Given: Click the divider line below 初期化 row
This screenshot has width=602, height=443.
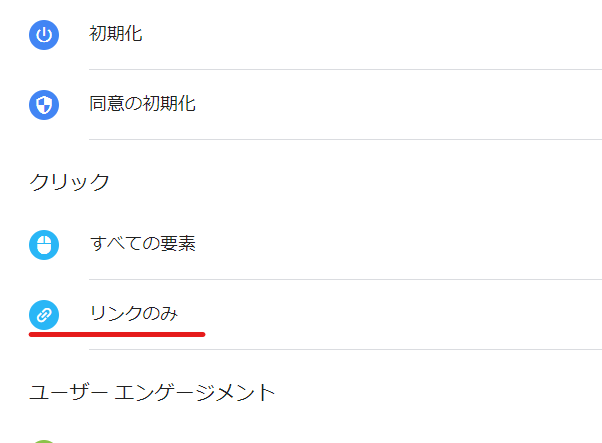Looking at the screenshot, I should pyautogui.click(x=345, y=69).
